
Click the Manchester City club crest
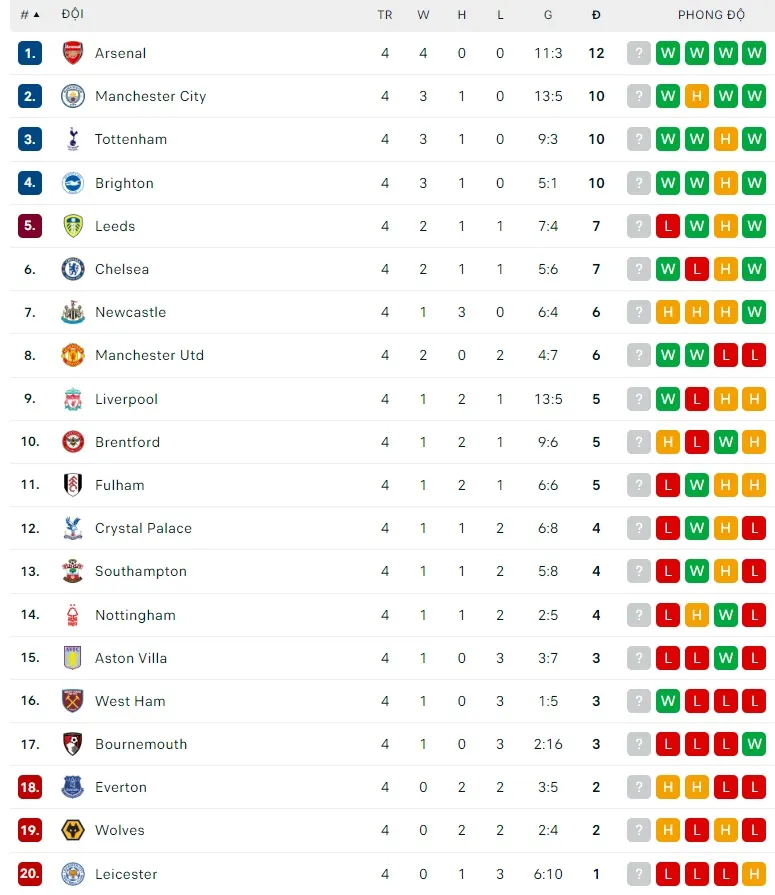coord(73,96)
